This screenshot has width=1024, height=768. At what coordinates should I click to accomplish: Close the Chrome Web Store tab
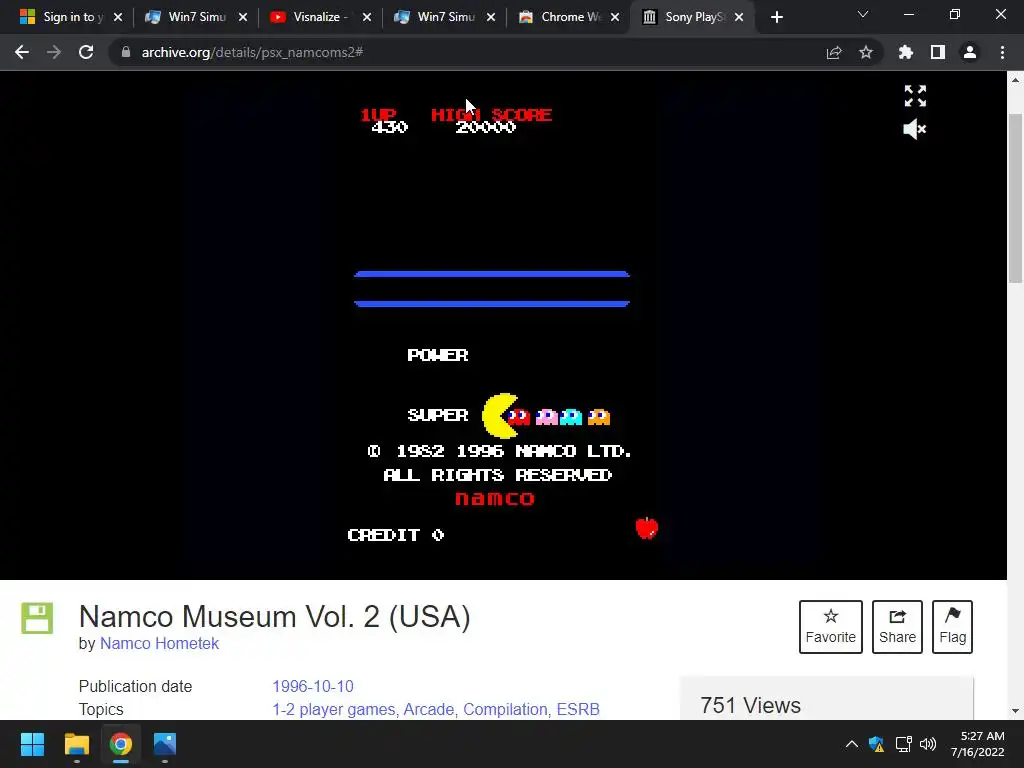pyautogui.click(x=615, y=18)
